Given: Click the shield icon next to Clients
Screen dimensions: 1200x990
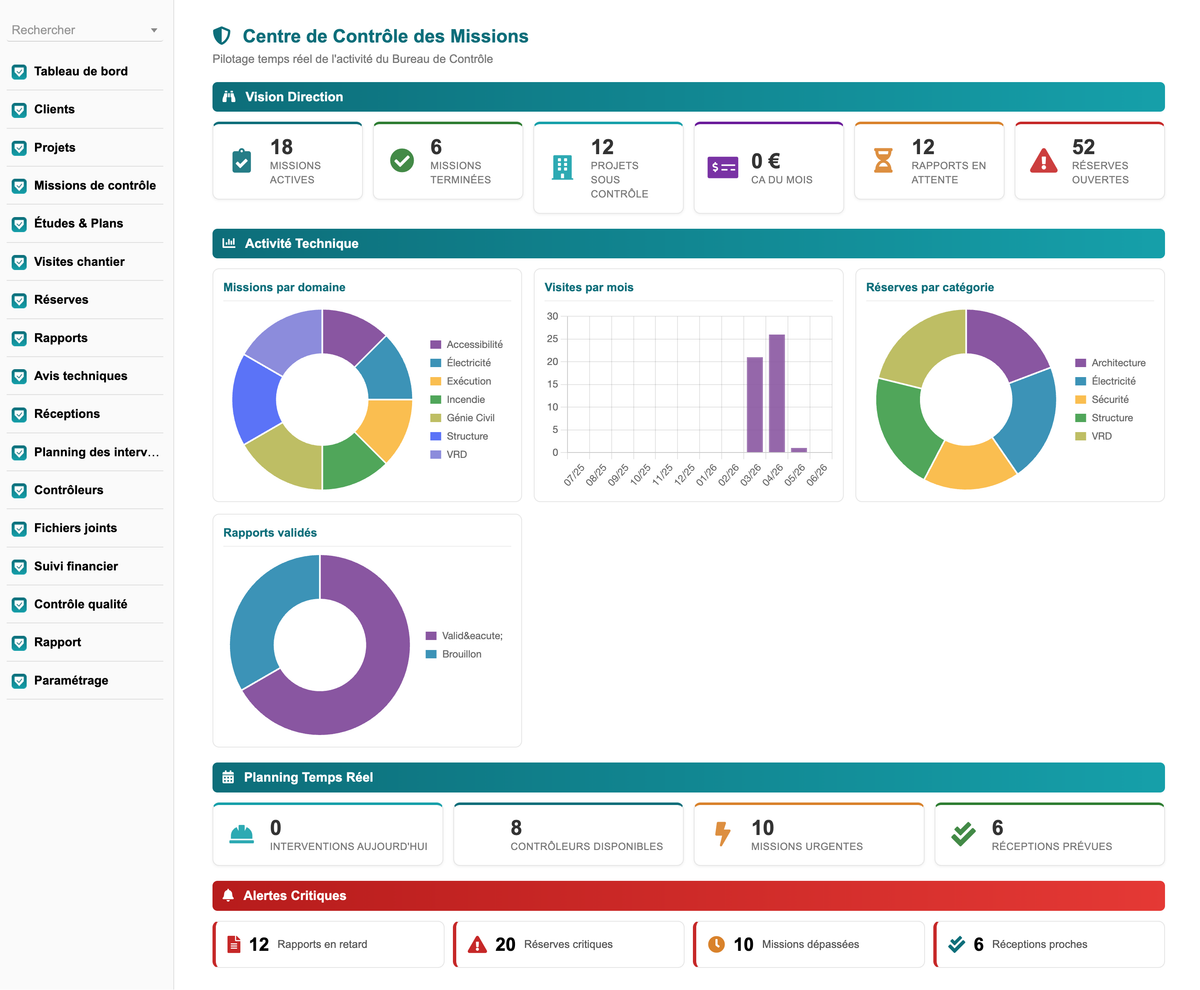Looking at the screenshot, I should point(18,110).
